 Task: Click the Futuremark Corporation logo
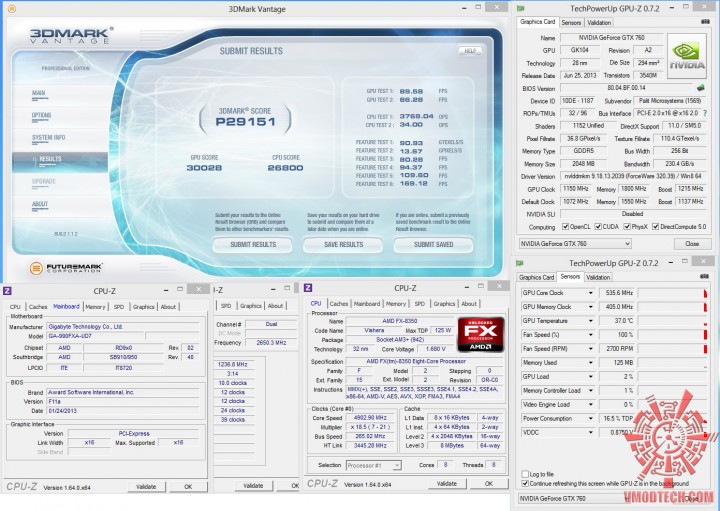pyautogui.click(x=66, y=268)
